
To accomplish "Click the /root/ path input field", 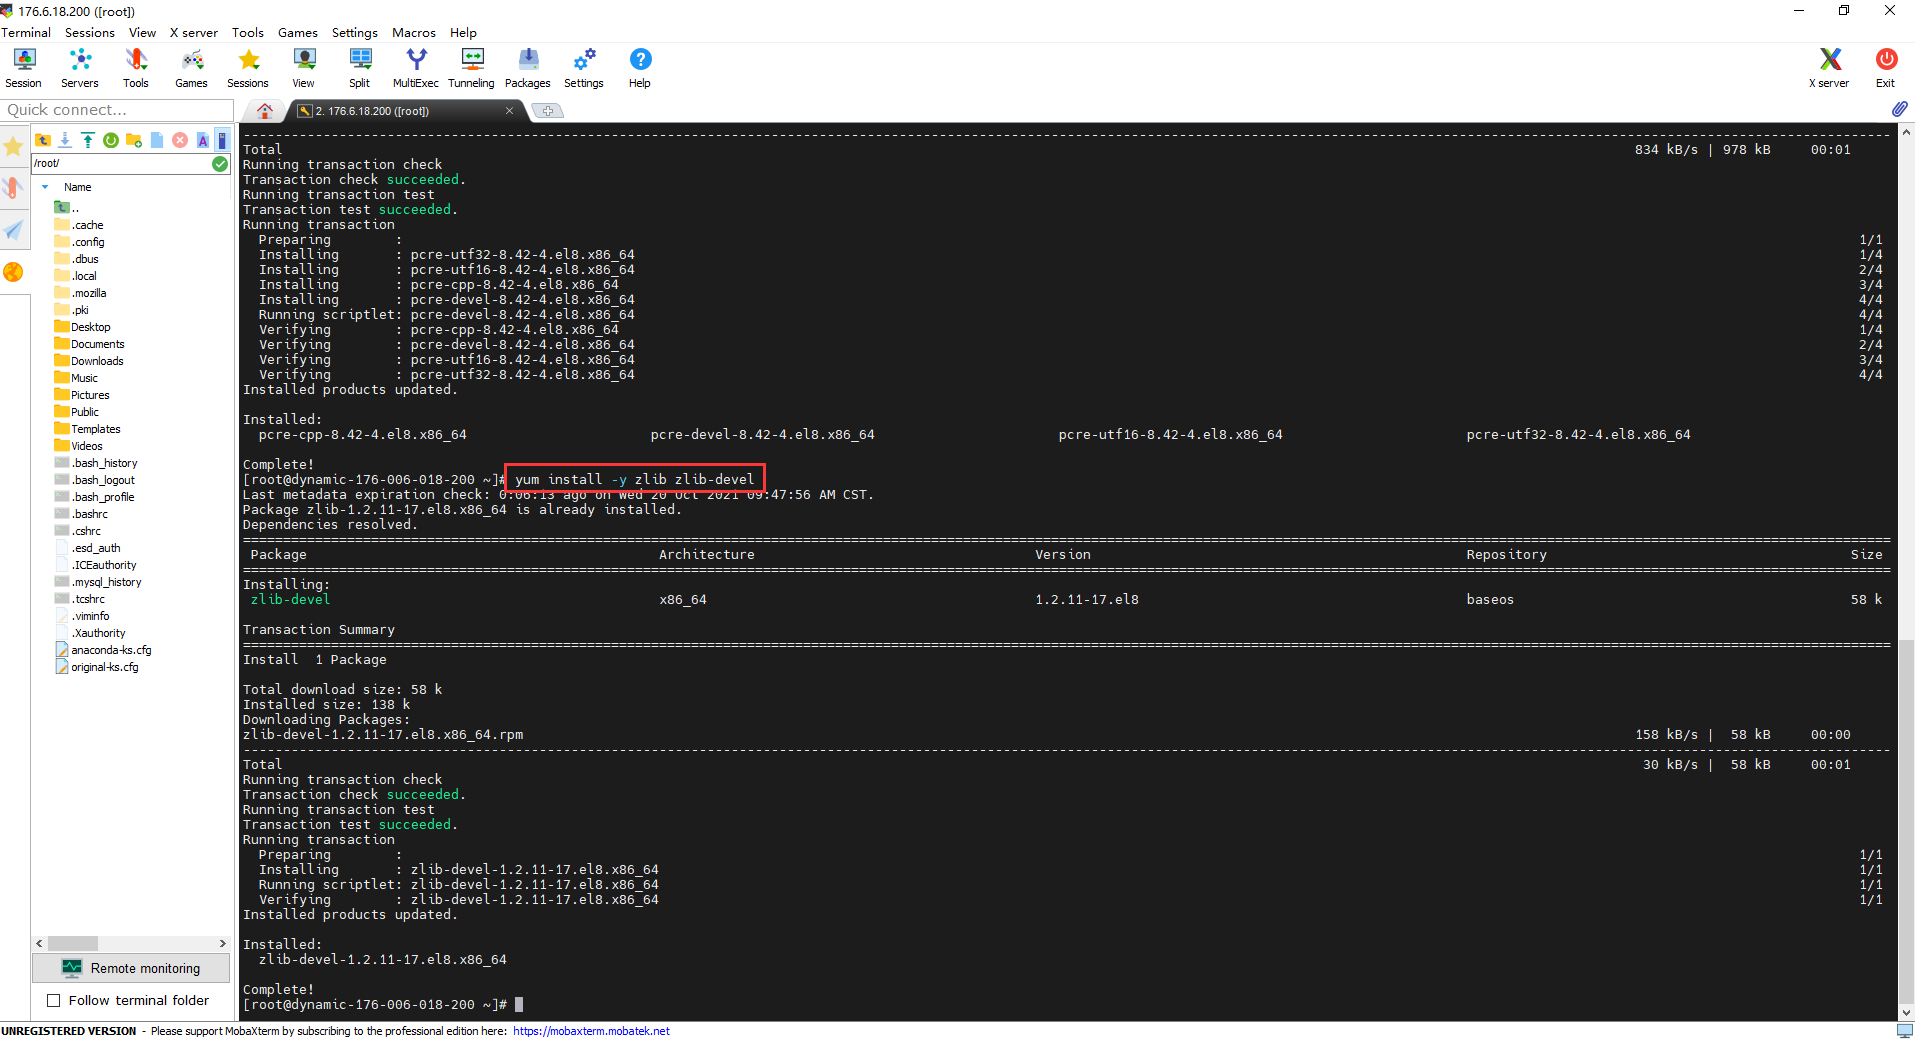I will (121, 164).
